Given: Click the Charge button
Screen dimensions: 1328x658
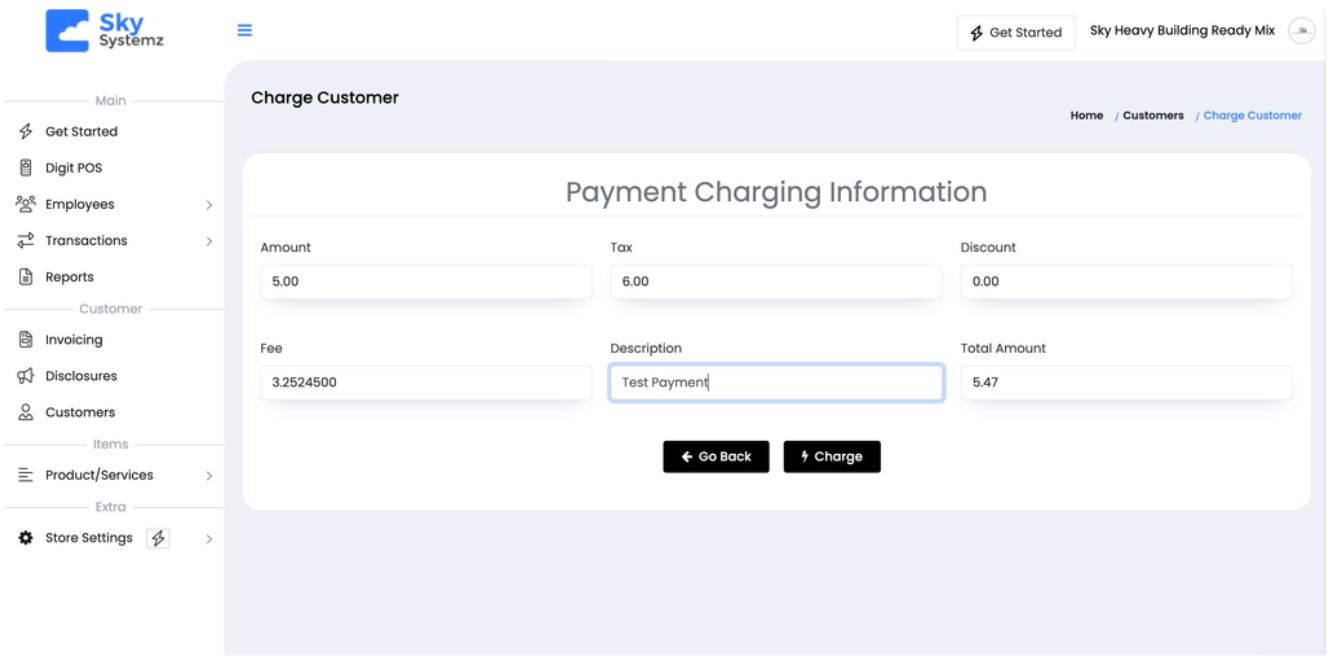Looking at the screenshot, I should (832, 456).
